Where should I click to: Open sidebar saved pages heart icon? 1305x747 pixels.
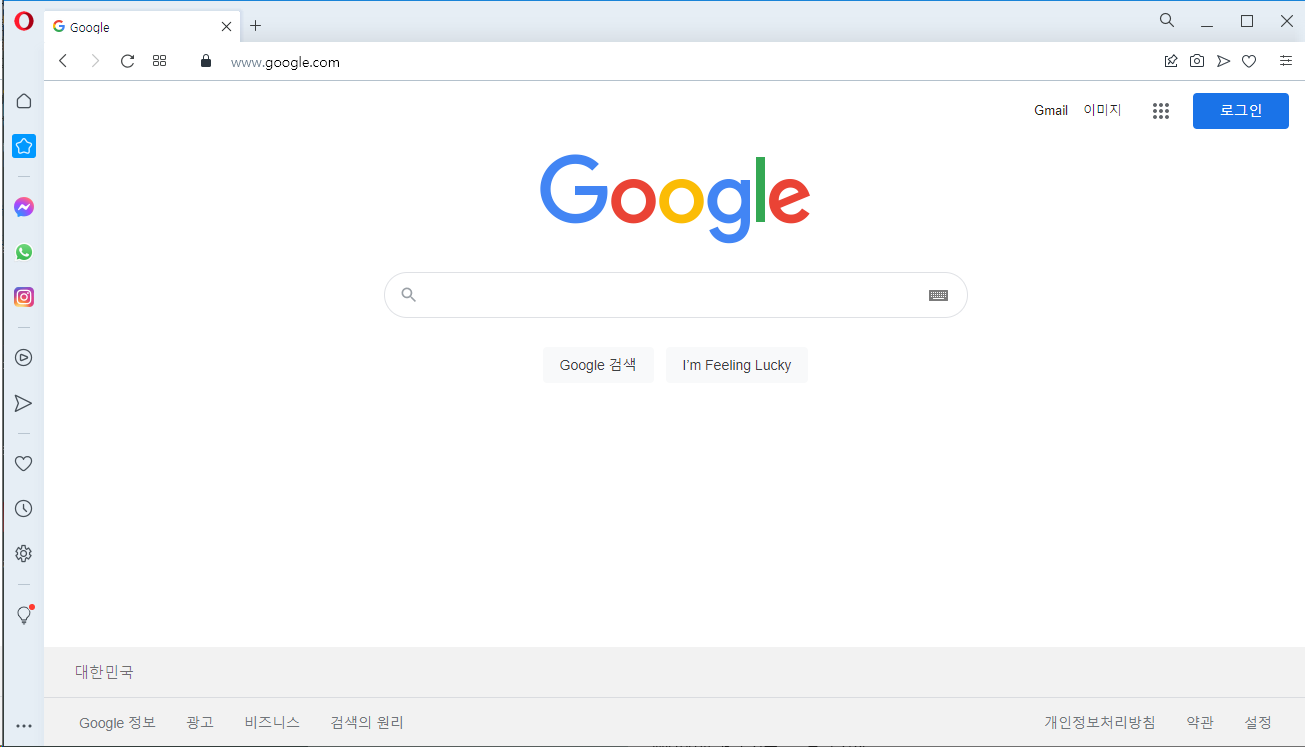point(24,463)
